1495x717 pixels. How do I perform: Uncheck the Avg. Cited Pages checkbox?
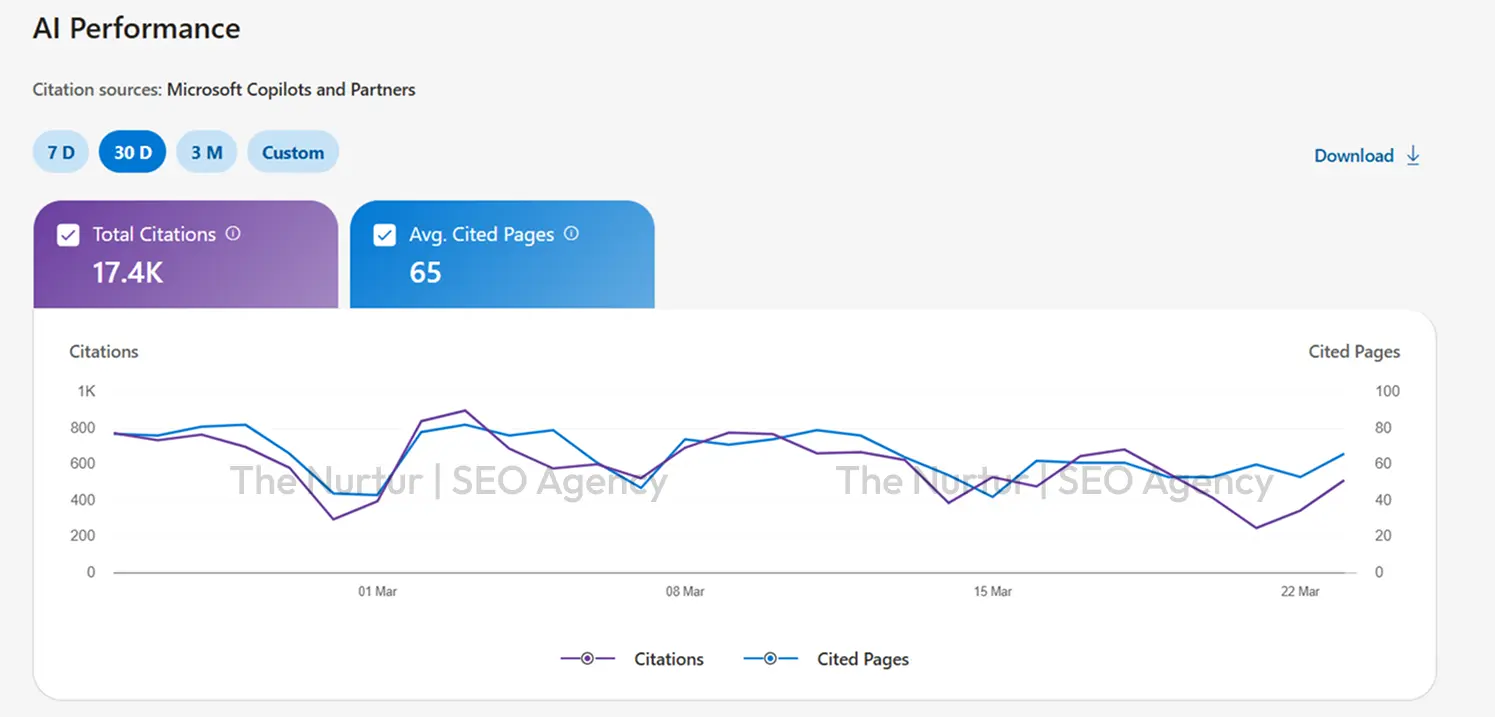[384, 235]
